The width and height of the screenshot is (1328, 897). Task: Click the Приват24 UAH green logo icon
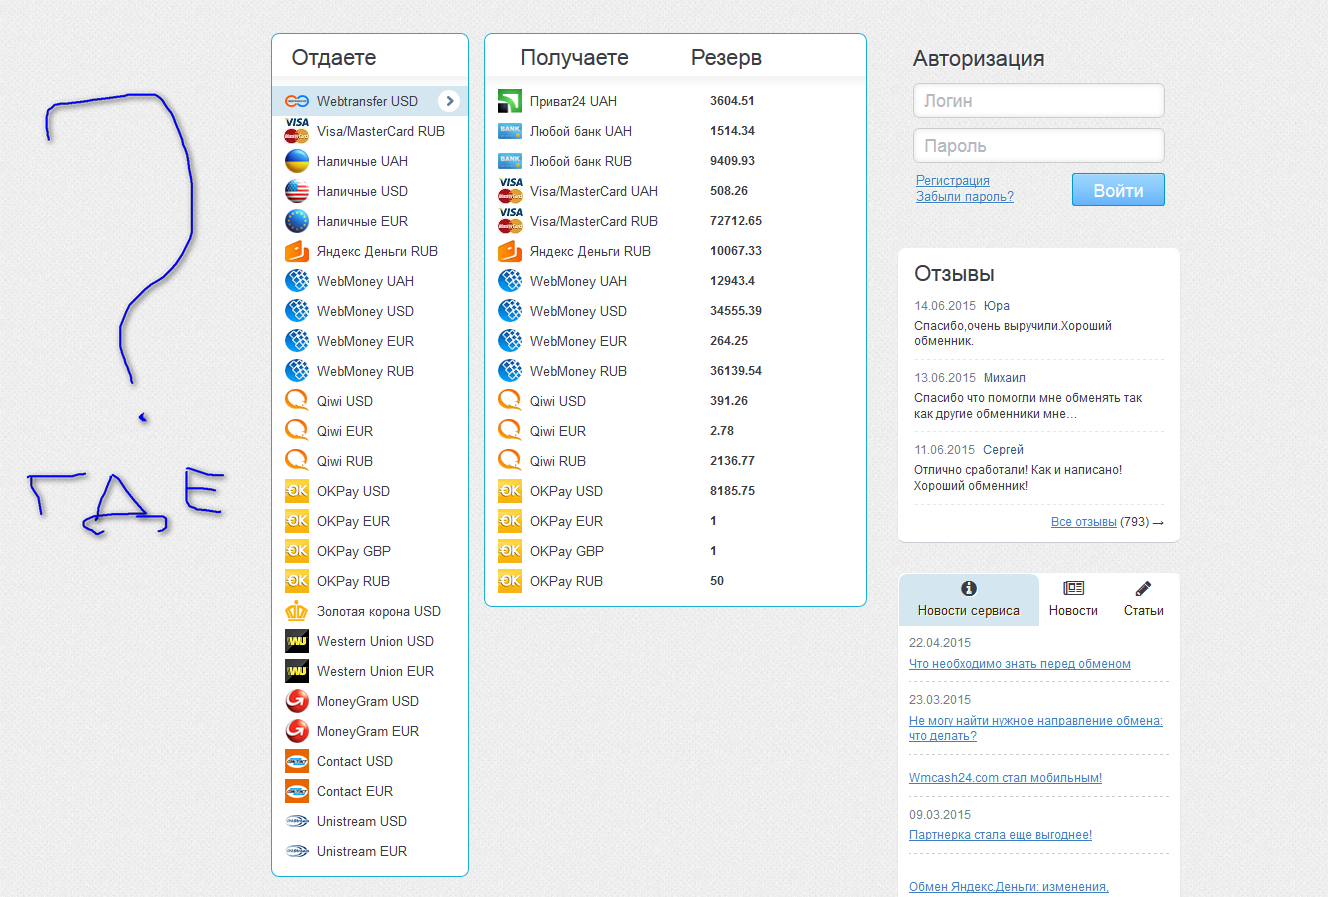coord(510,101)
